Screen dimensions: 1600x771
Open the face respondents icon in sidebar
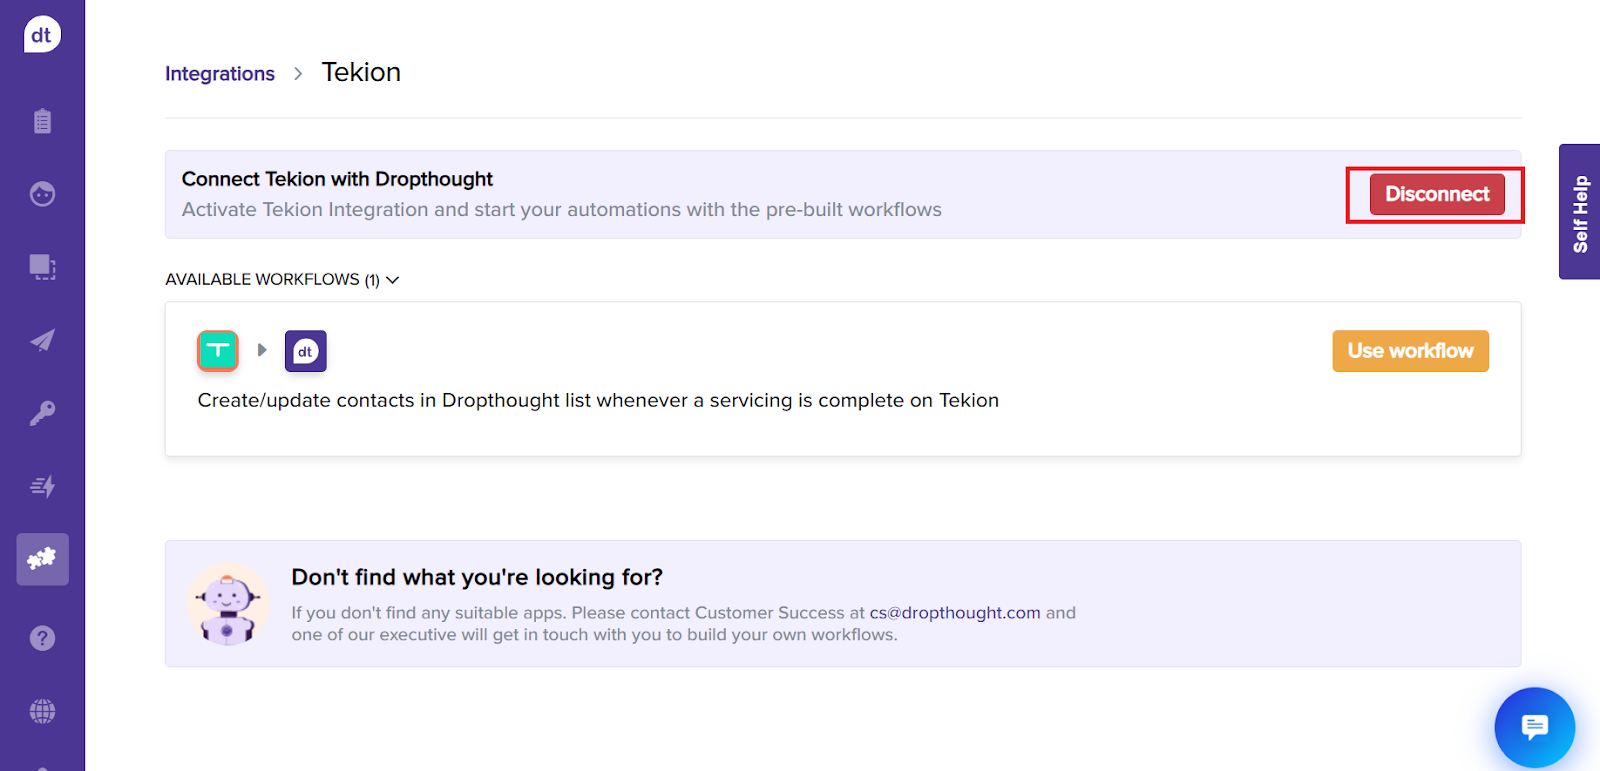pyautogui.click(x=42, y=194)
